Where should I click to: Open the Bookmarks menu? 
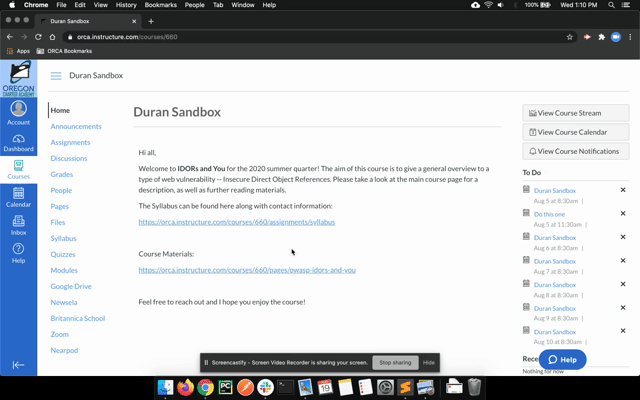(x=161, y=5)
